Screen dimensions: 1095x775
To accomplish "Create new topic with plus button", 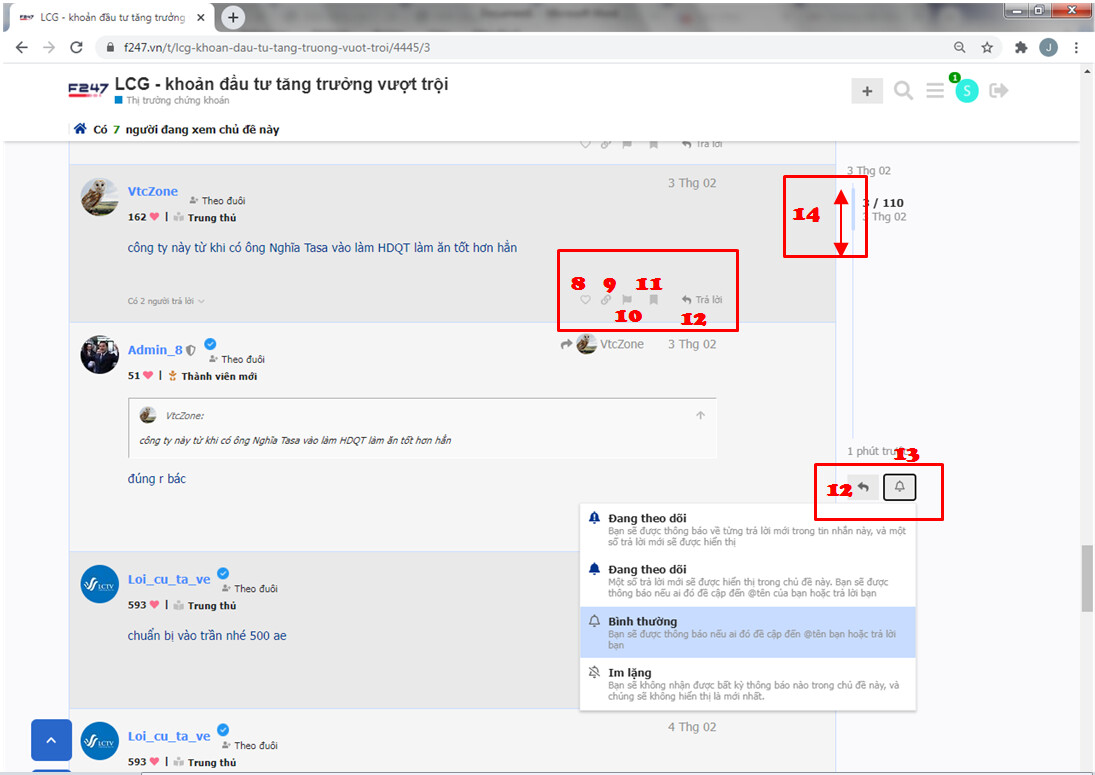I will pyautogui.click(x=867, y=91).
